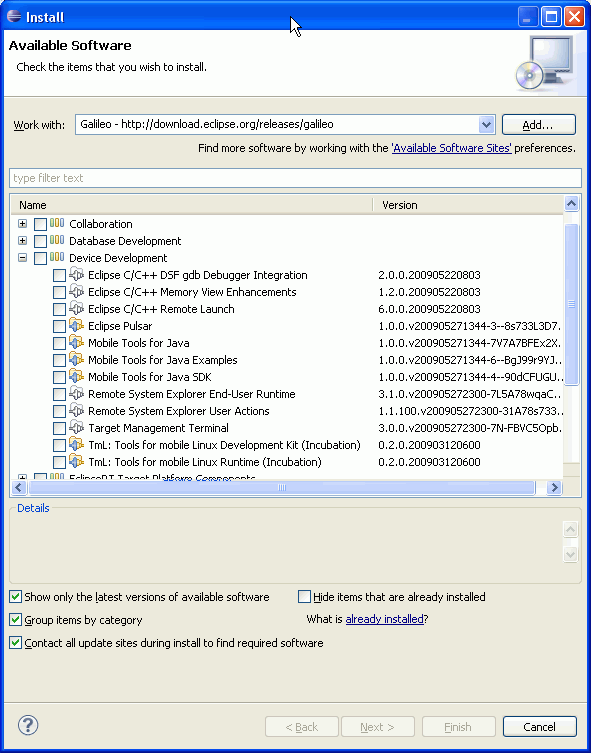Check Mobile Tools for Java Examples checkbox

point(59,360)
